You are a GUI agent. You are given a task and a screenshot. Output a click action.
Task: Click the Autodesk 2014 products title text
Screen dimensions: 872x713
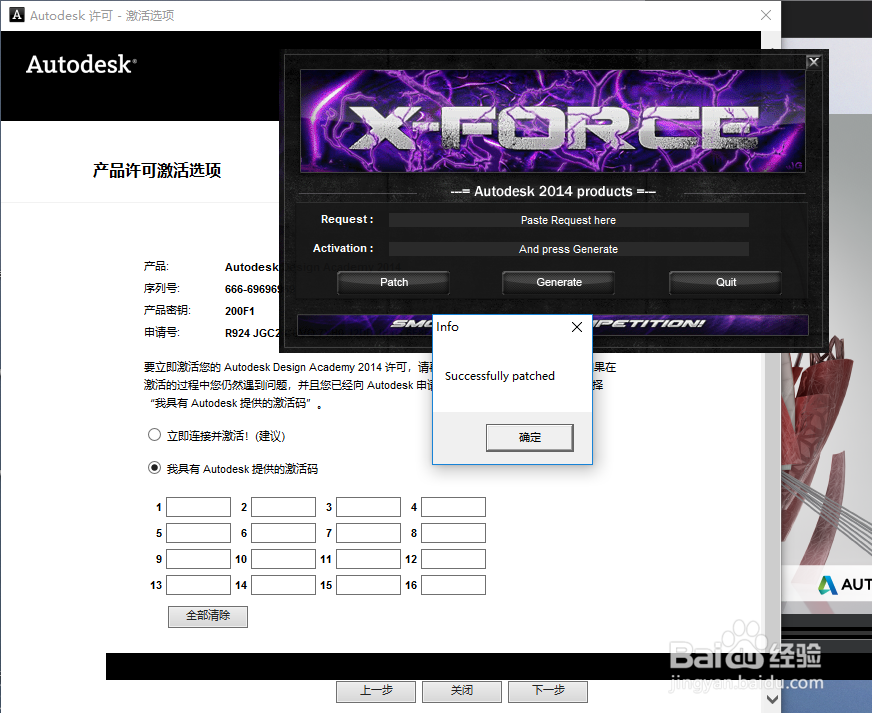tap(553, 191)
